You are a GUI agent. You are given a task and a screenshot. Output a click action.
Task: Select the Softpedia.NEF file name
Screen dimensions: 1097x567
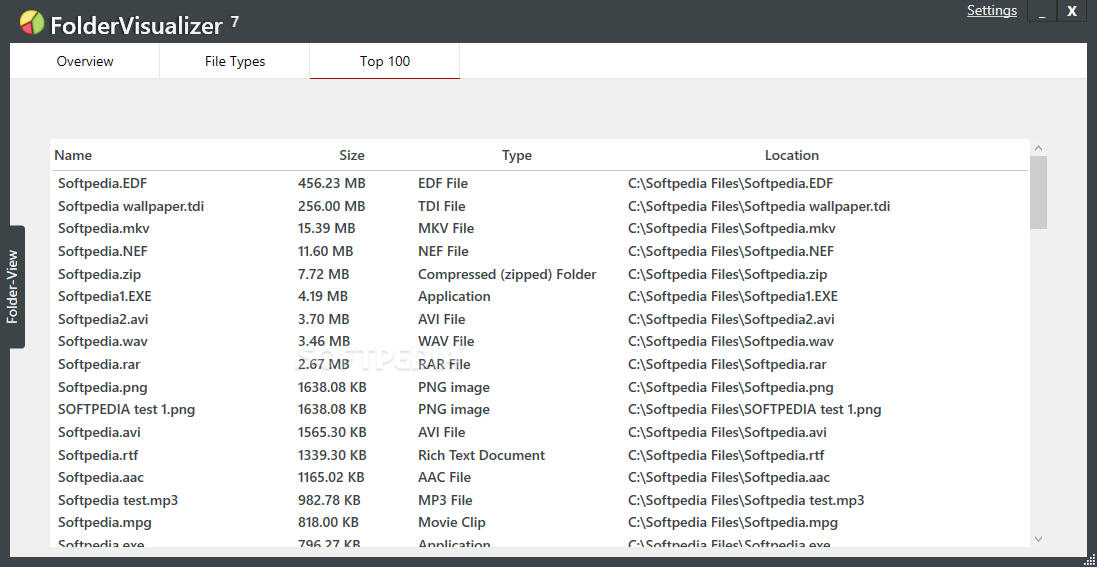[x=103, y=251]
